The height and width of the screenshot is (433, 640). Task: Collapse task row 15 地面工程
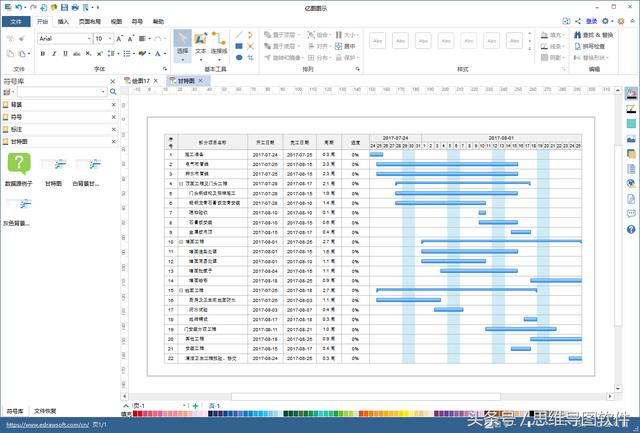(181, 291)
